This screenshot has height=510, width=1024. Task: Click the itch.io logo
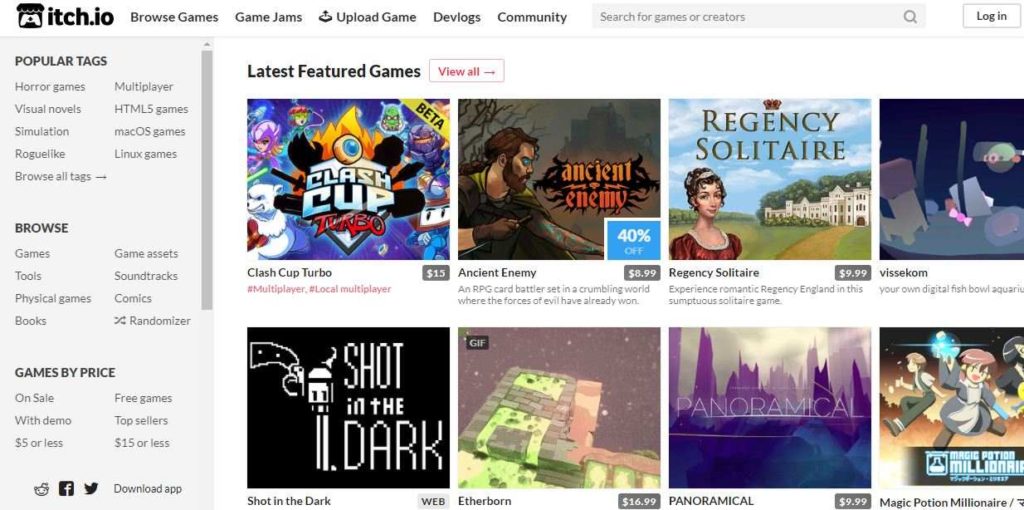[65, 17]
